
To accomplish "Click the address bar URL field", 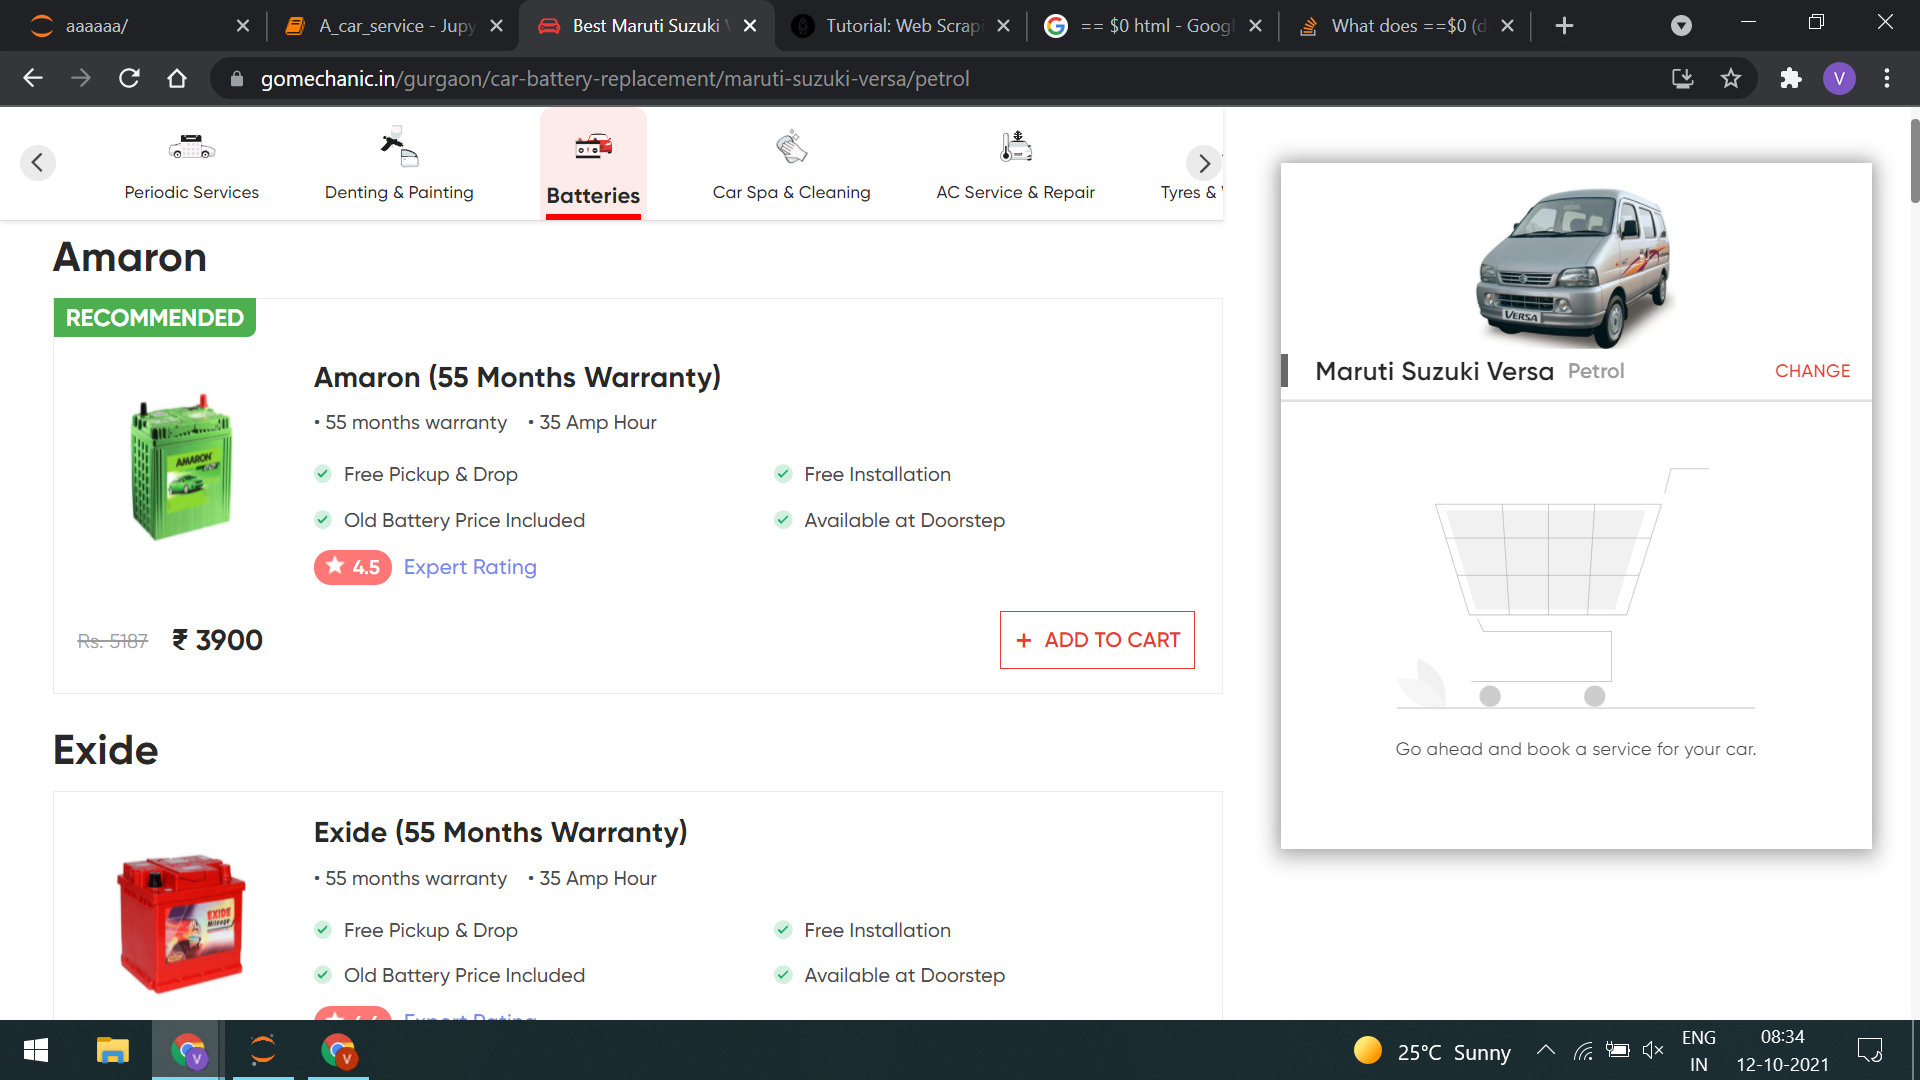I will pos(940,78).
